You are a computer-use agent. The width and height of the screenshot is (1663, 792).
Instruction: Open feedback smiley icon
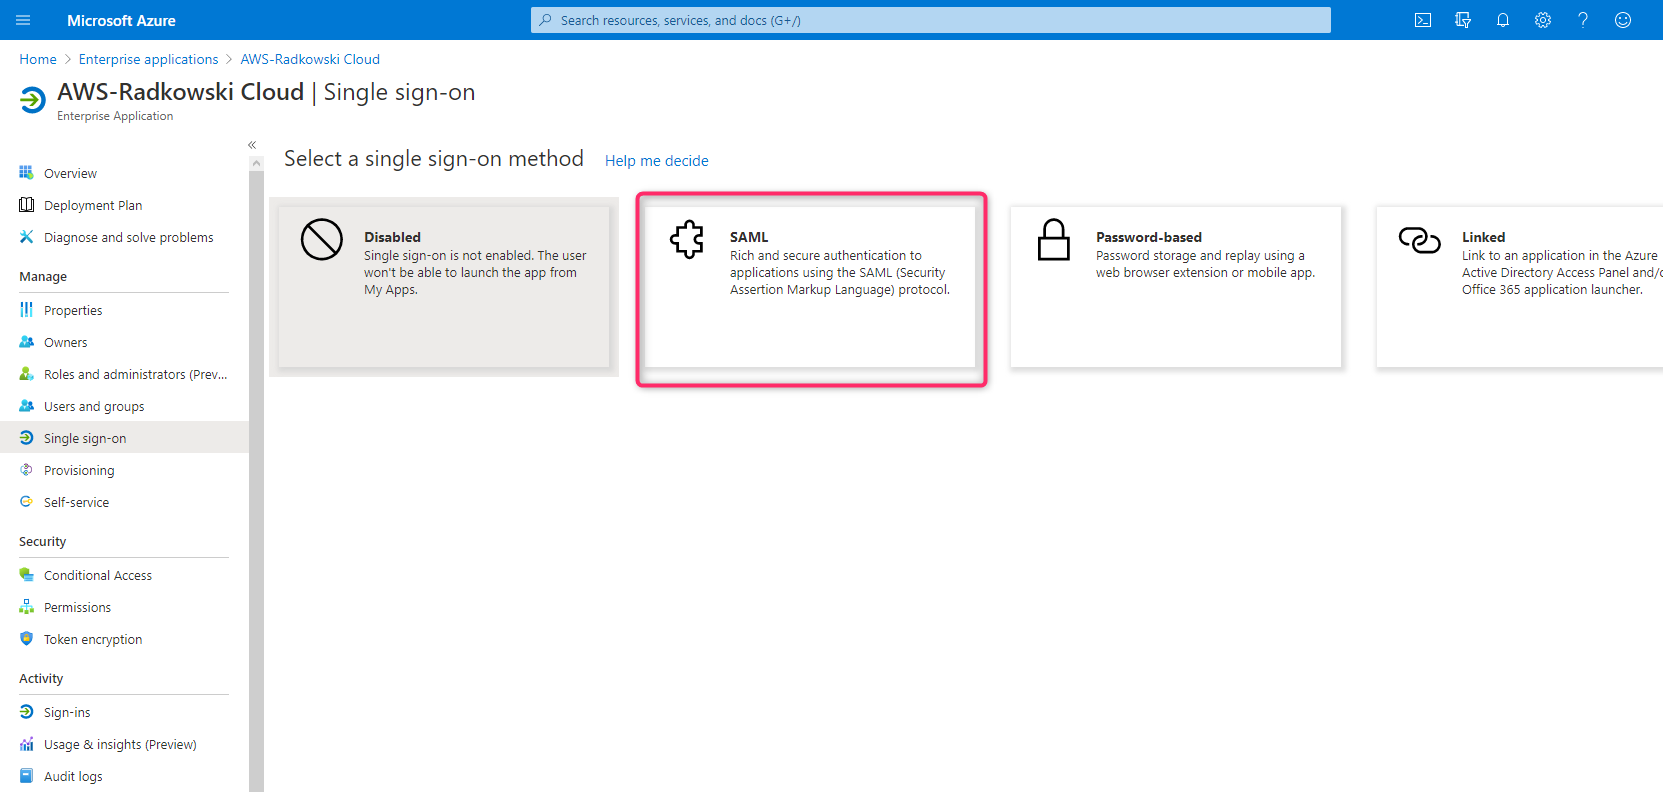tap(1623, 20)
